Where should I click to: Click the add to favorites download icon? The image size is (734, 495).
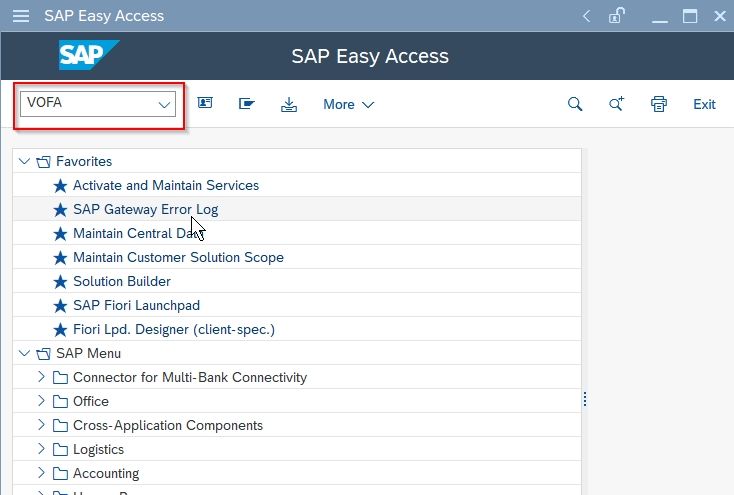pyautogui.click(x=289, y=104)
